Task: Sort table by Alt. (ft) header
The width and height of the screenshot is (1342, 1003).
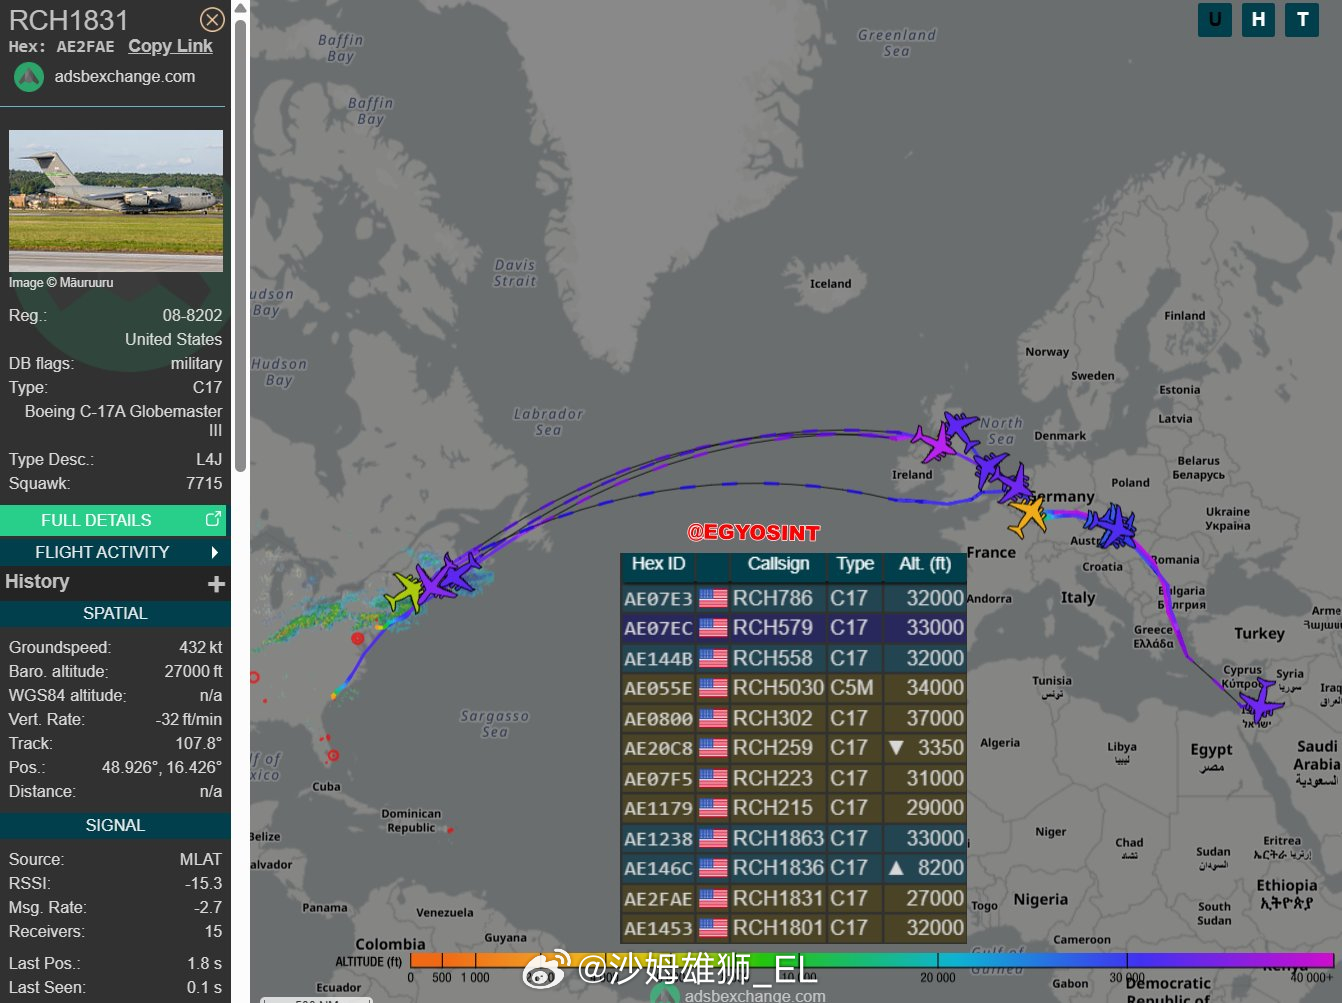Action: 925,564
